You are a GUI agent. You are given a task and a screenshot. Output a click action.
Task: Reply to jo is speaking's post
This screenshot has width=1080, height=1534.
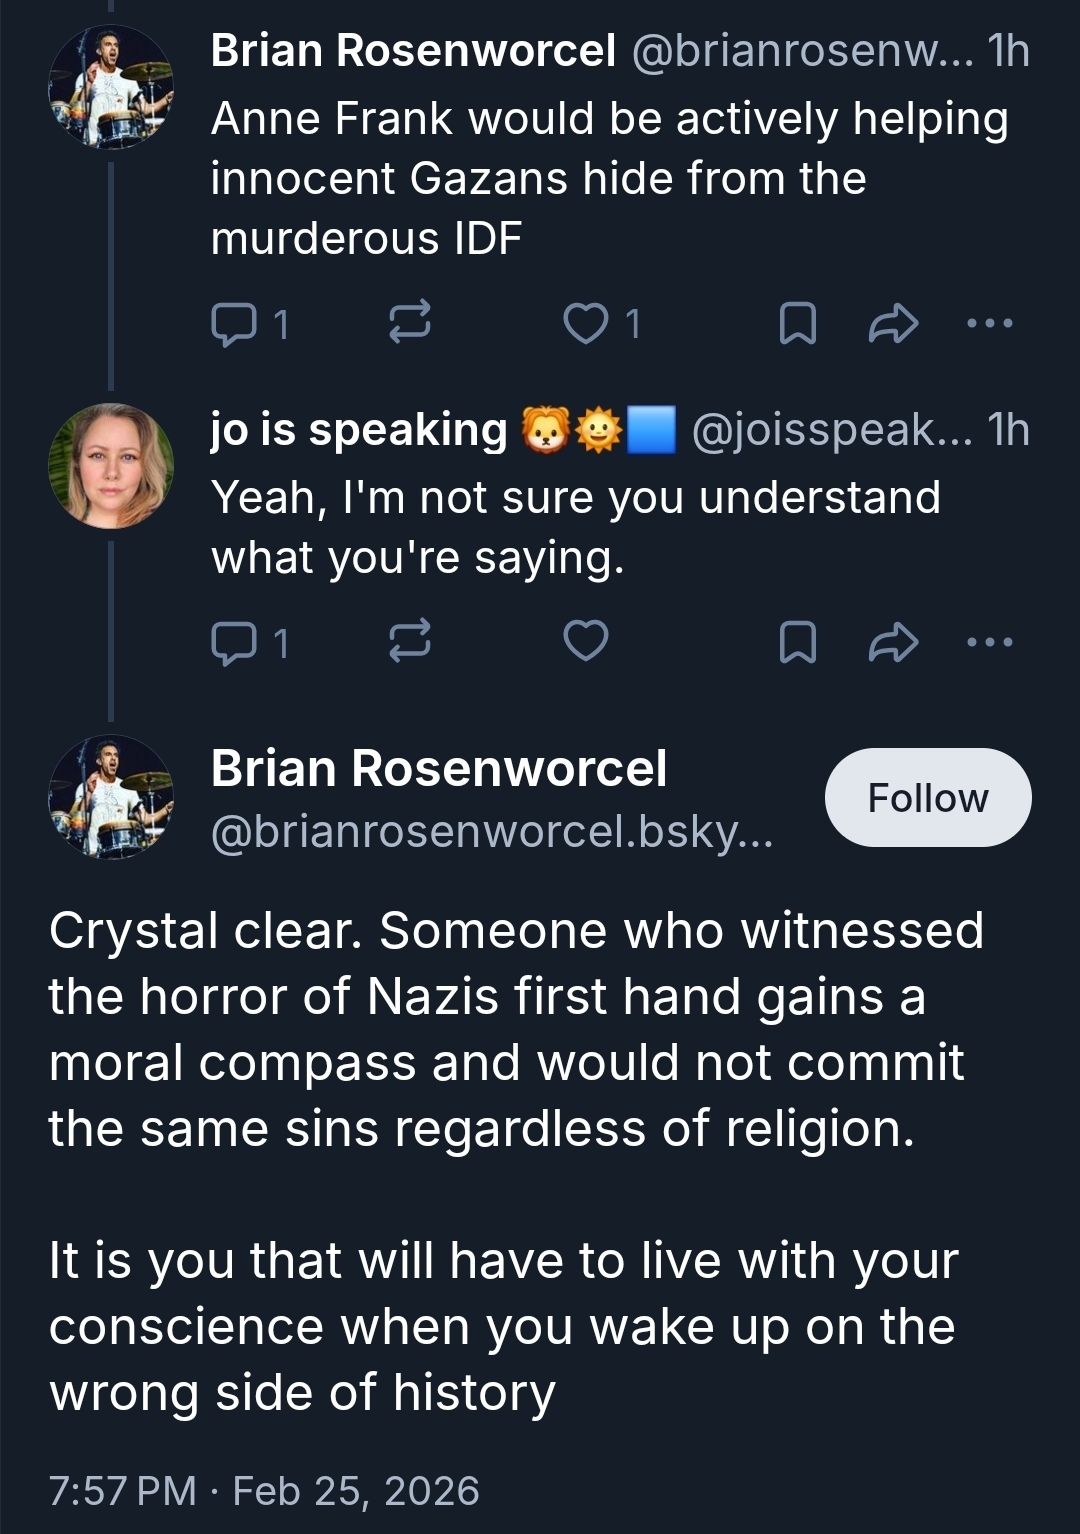coord(234,643)
